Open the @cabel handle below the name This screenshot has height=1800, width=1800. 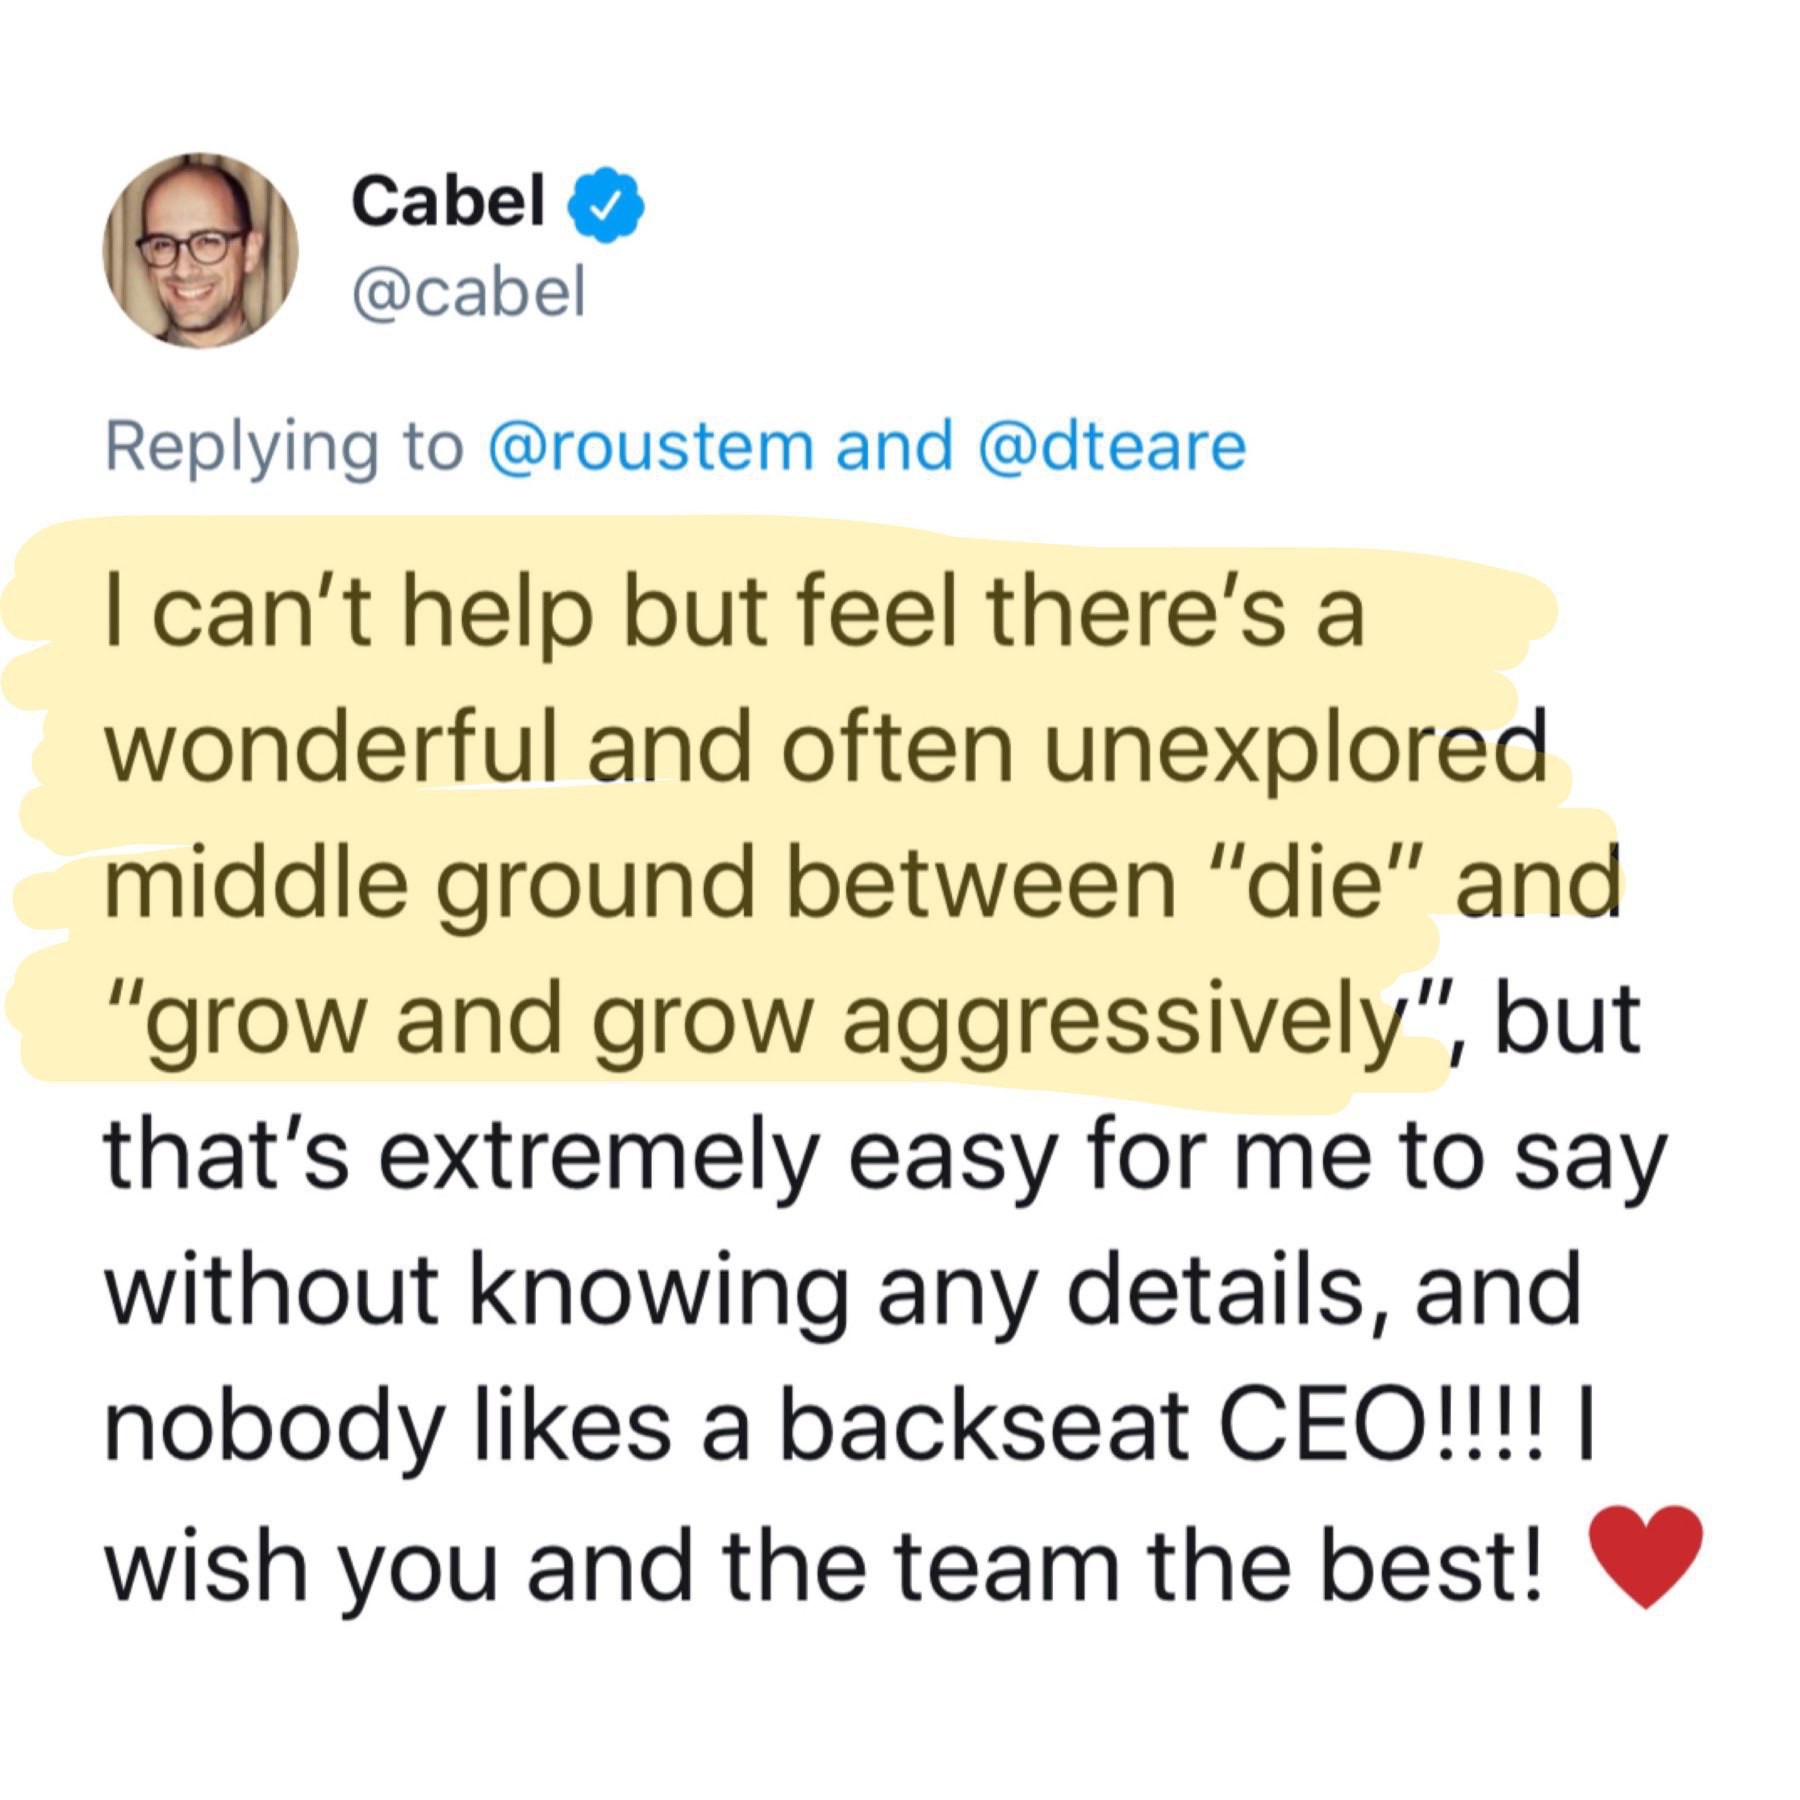coord(467,292)
